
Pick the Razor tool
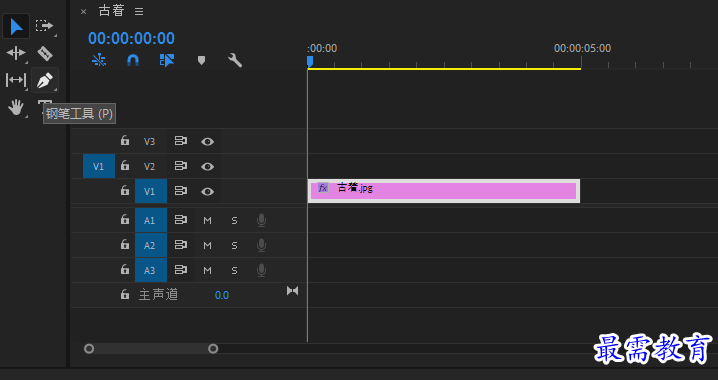click(45, 54)
